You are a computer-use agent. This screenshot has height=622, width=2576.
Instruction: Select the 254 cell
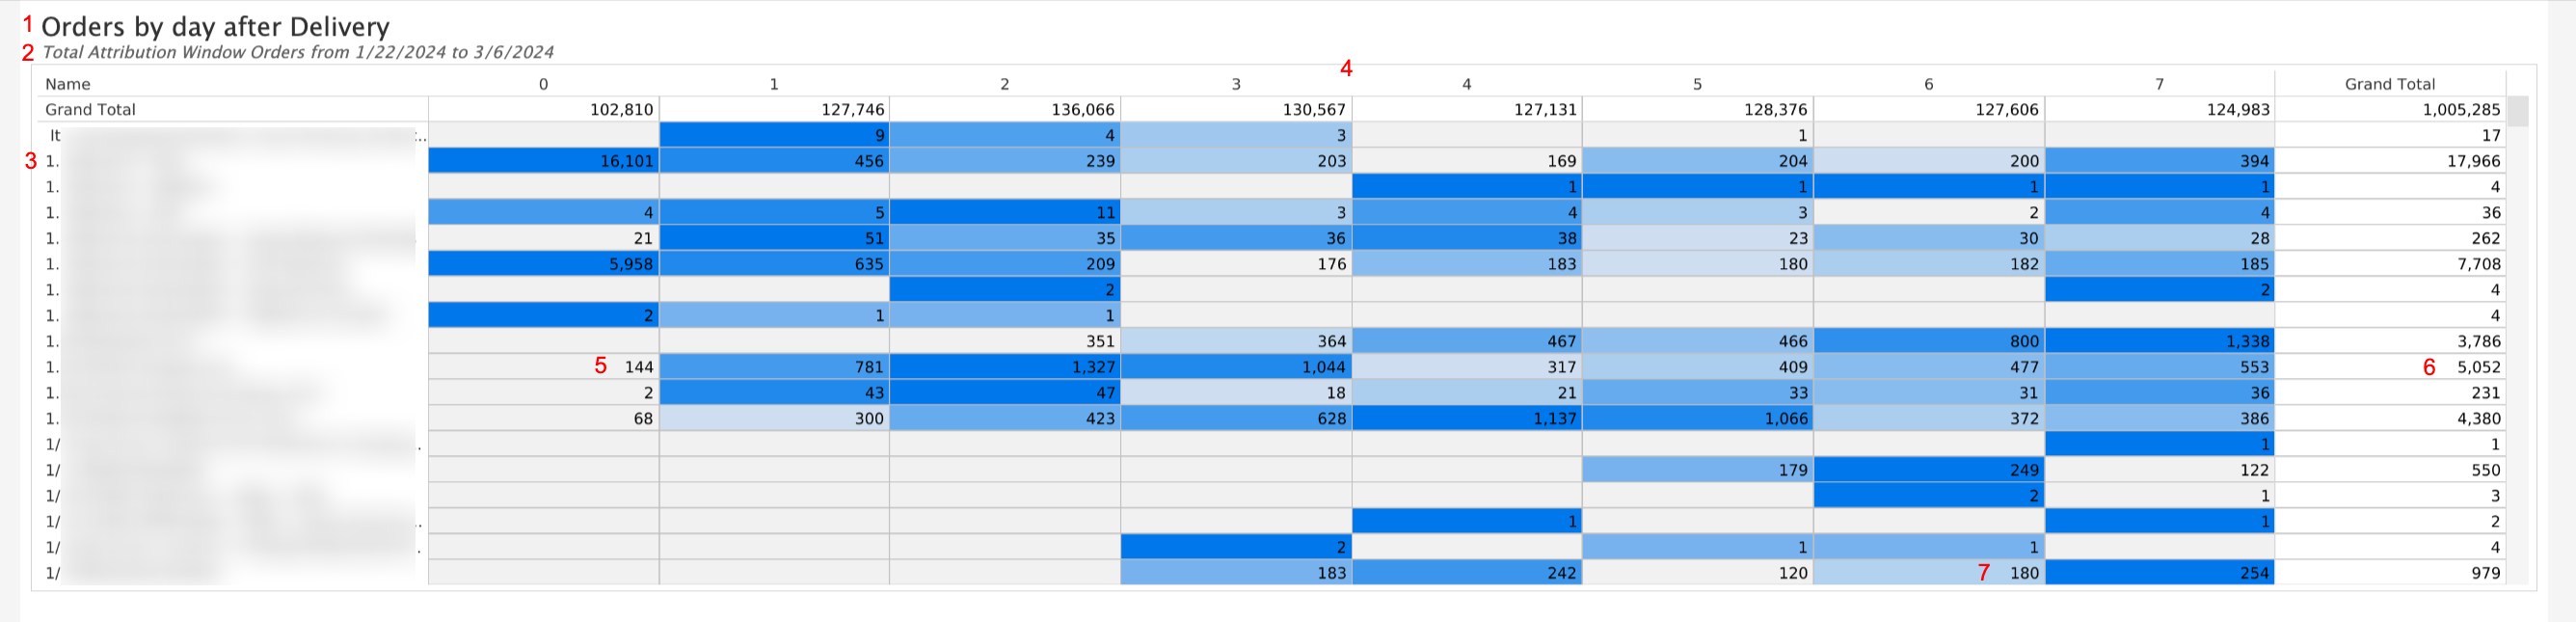[x=2160, y=573]
